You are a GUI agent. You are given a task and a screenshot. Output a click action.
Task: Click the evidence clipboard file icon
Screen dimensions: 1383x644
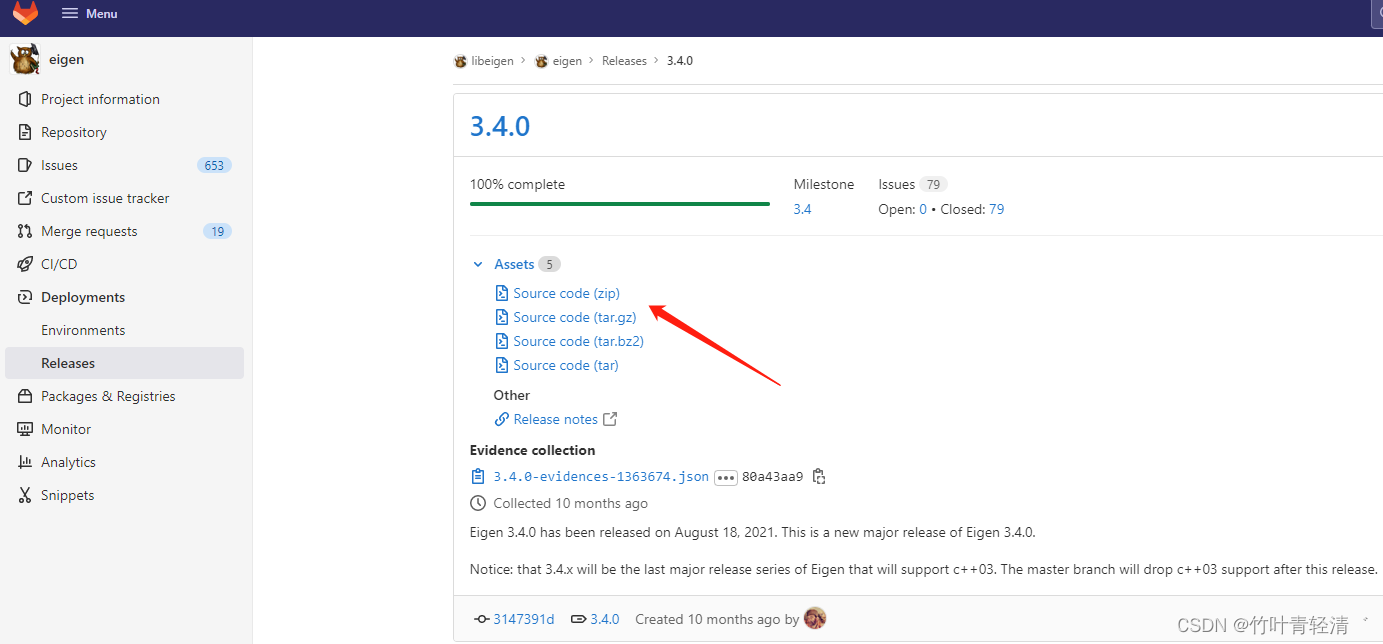[x=478, y=477]
